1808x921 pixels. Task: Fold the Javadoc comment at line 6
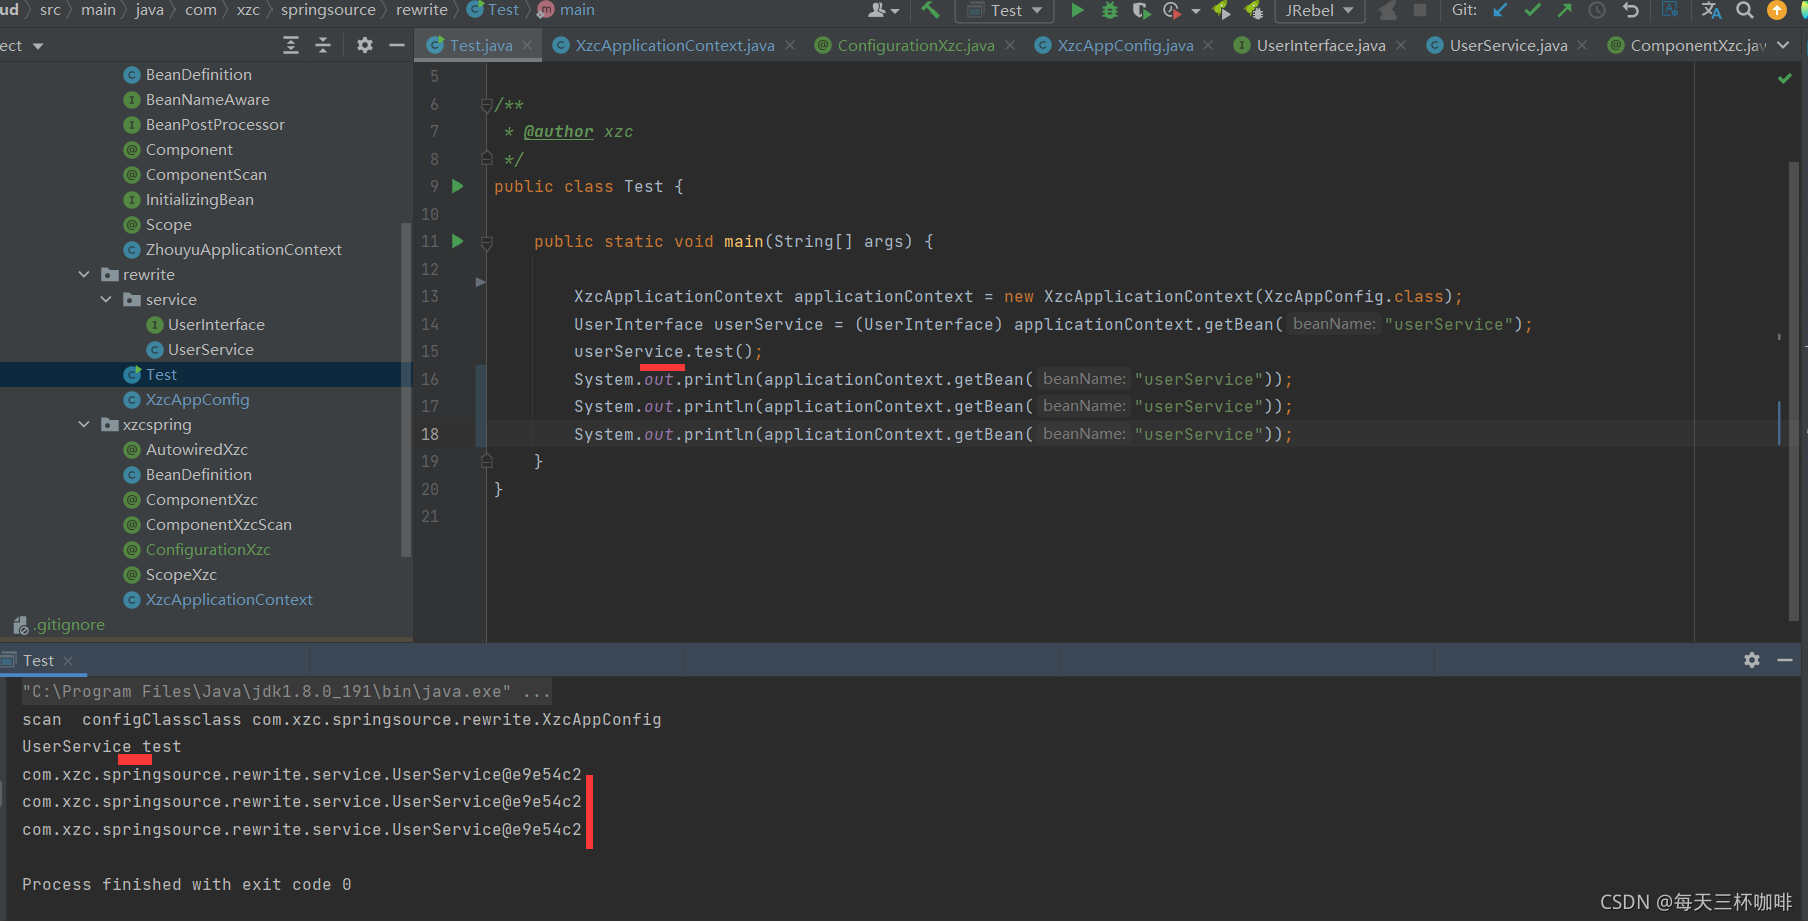point(487,104)
